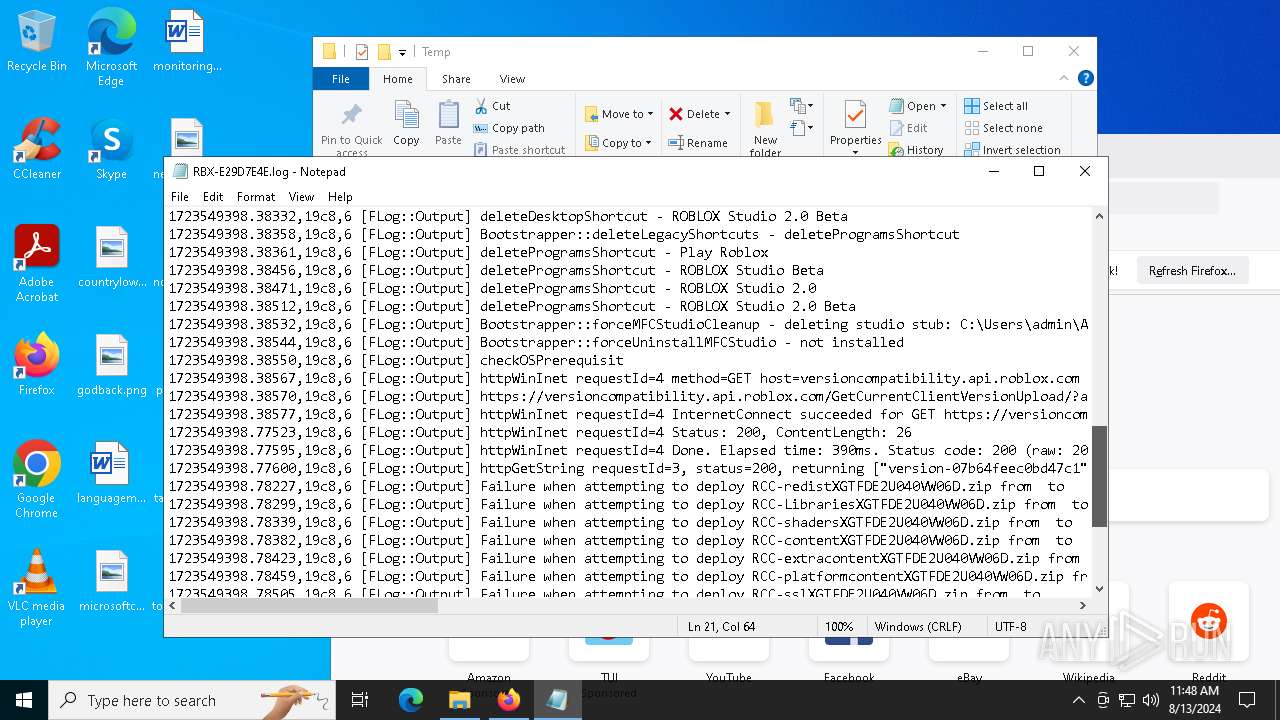Open Explorer Help question mark icon

pos(1085,78)
